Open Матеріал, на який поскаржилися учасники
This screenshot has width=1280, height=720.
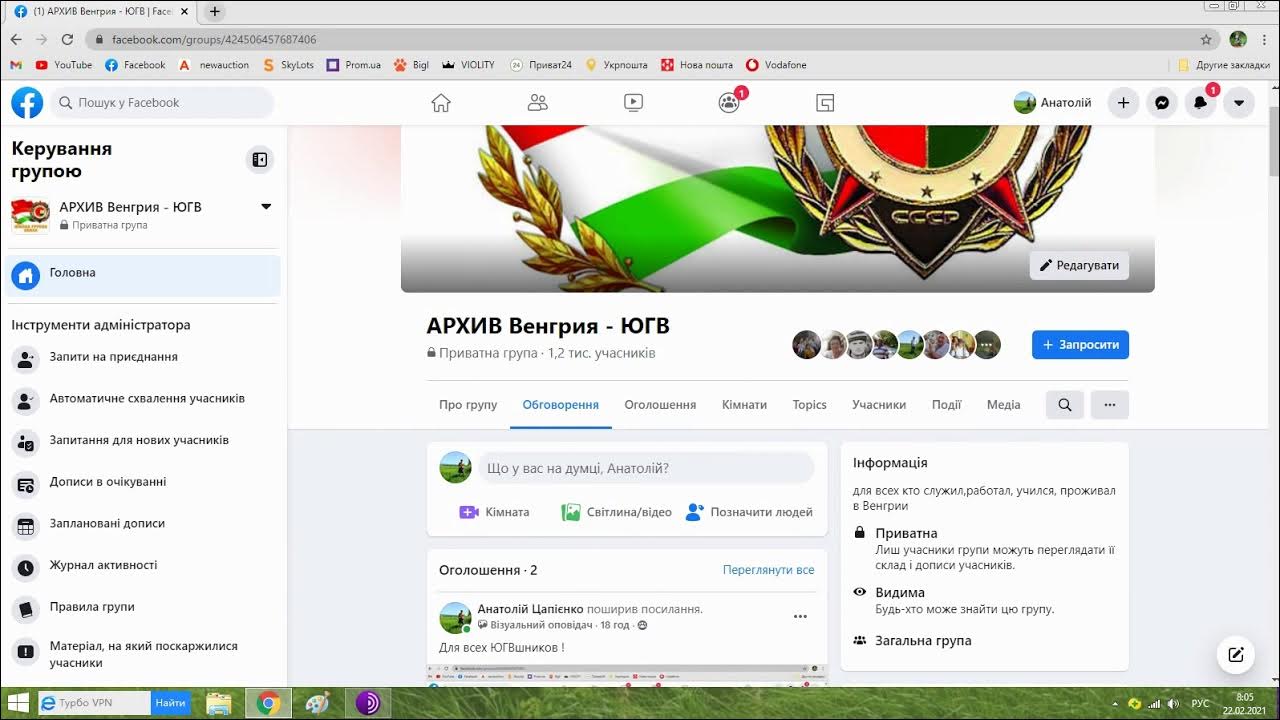click(x=143, y=655)
